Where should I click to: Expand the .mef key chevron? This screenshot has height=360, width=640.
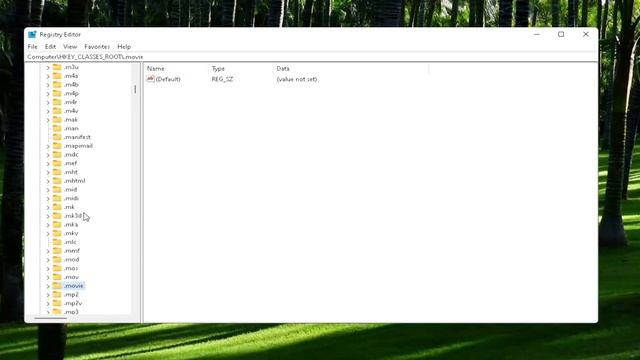click(48, 164)
